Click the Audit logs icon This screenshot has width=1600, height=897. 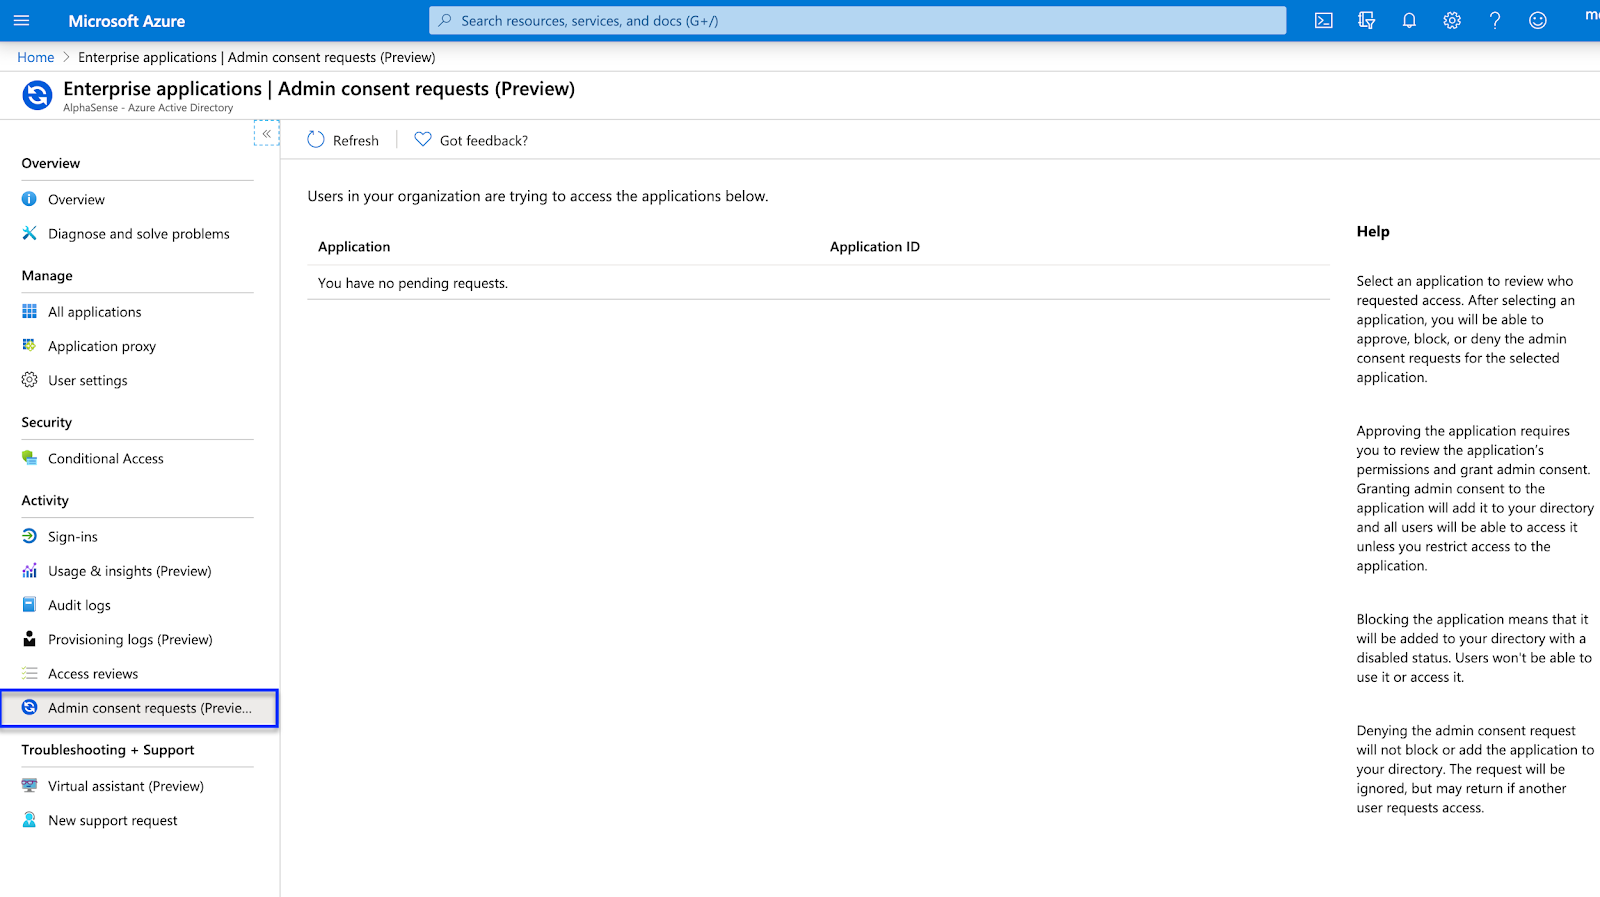29,605
